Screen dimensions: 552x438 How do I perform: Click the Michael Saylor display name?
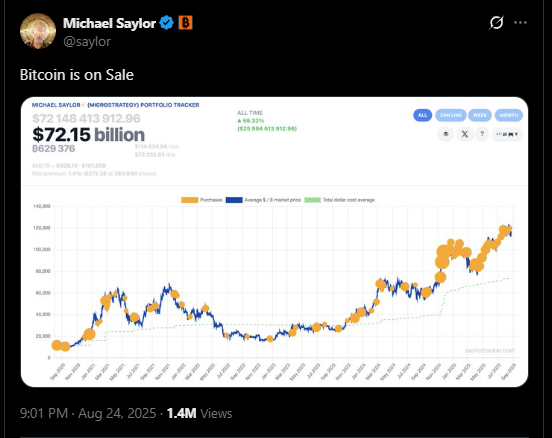point(109,23)
